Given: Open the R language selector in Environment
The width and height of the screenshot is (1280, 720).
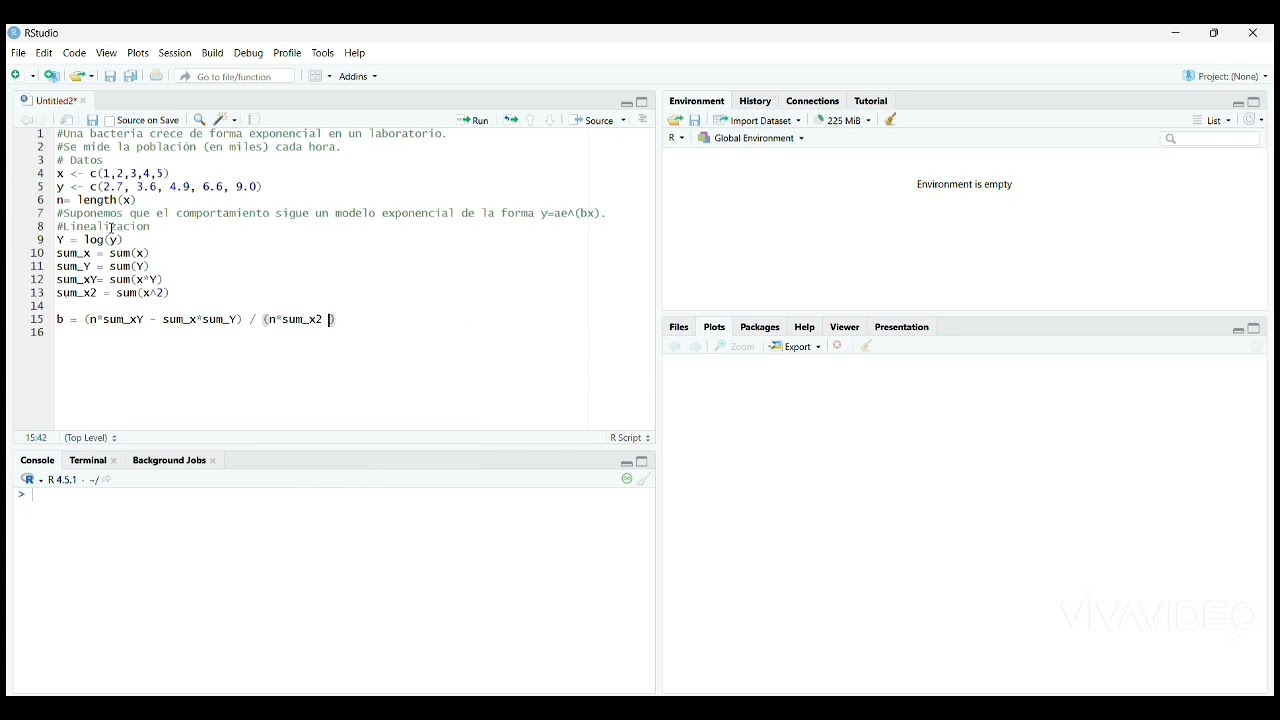Looking at the screenshot, I should 677,138.
